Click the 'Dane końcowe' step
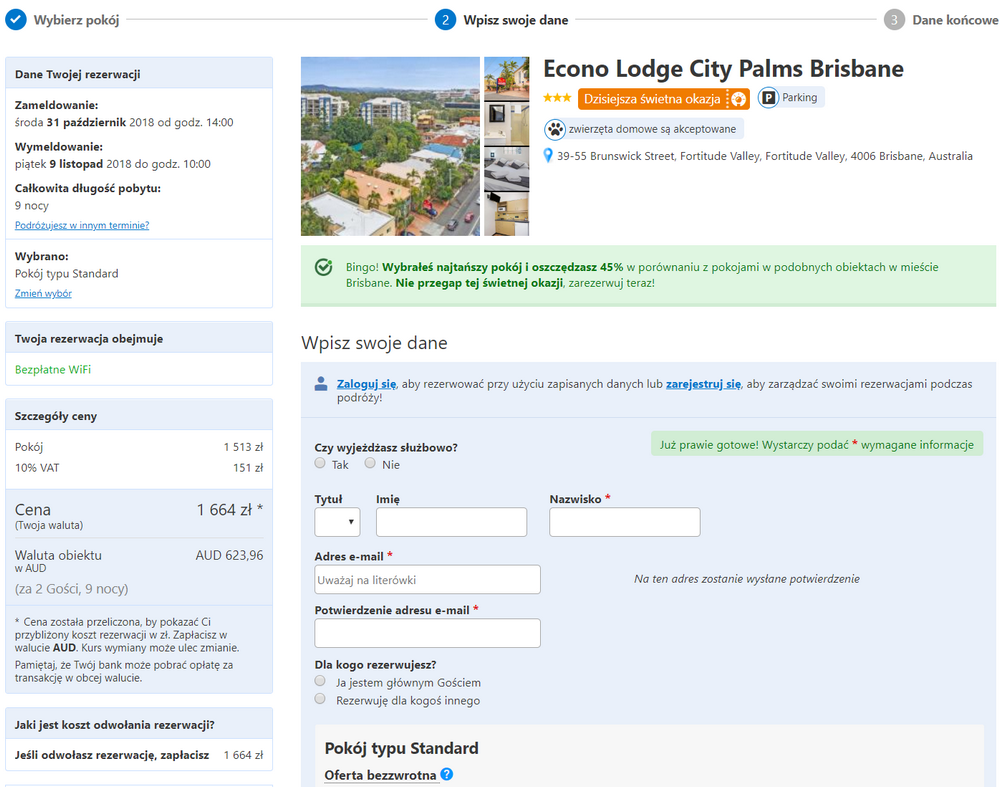 951,19
